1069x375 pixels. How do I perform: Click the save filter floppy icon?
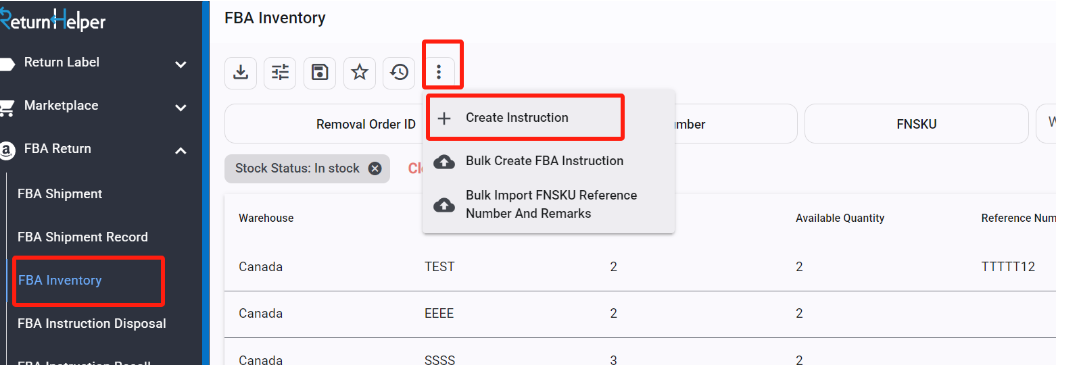[320, 72]
